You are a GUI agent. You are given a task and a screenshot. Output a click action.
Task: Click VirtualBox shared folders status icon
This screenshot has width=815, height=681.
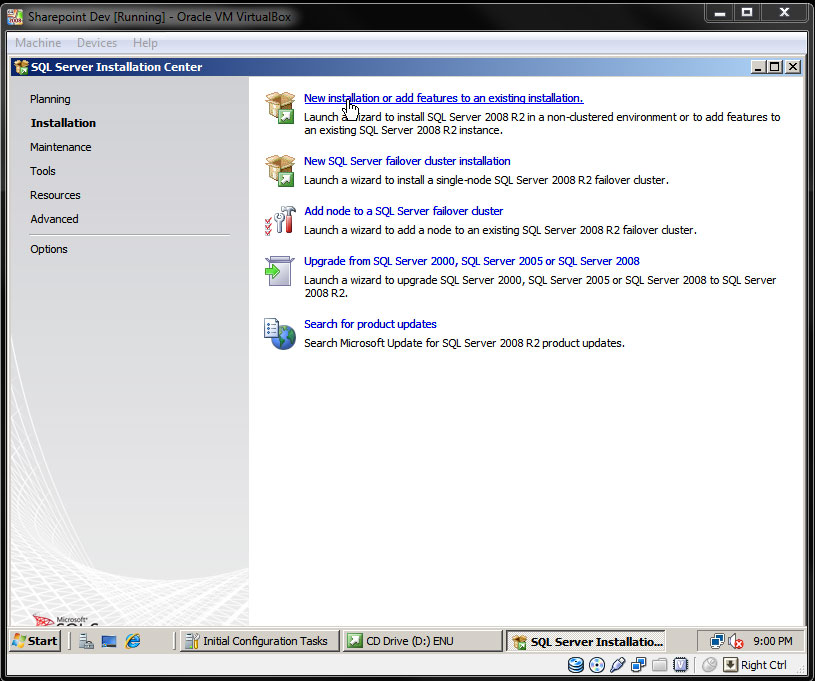coord(659,665)
